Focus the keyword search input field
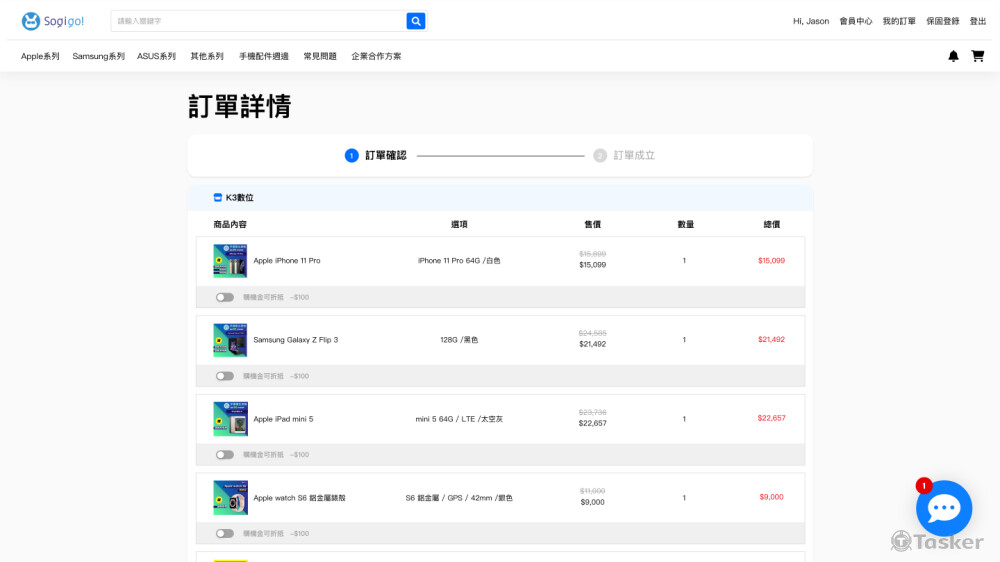The image size is (1000, 562). pyautogui.click(x=258, y=21)
